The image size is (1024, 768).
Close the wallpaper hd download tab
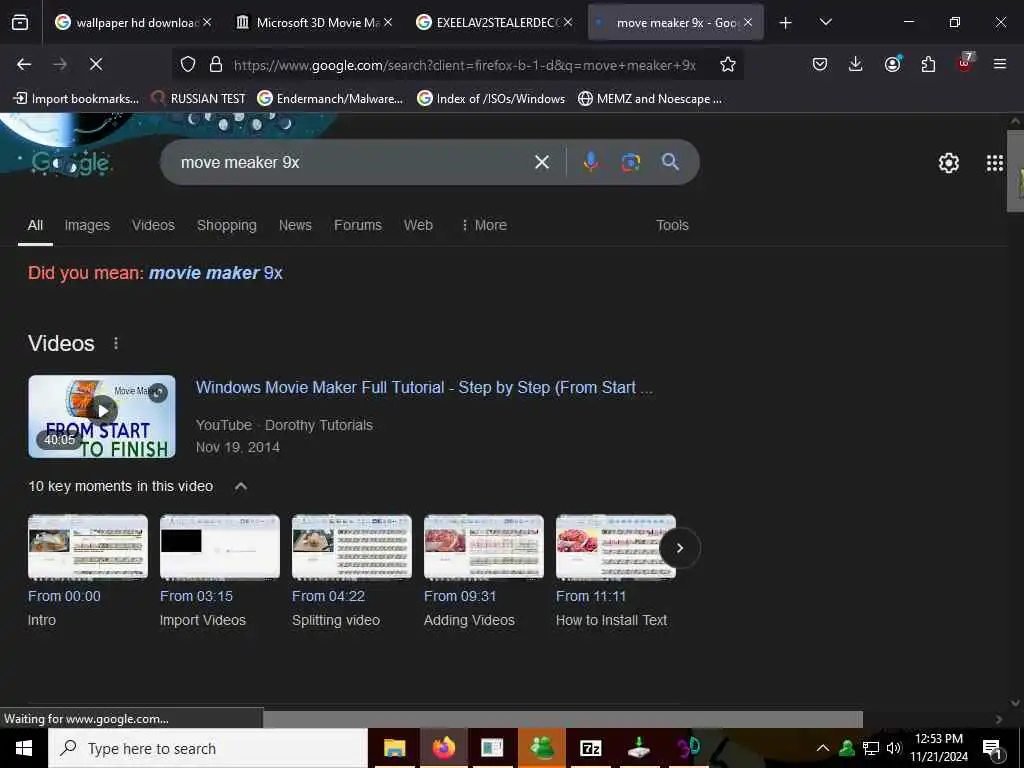207,23
